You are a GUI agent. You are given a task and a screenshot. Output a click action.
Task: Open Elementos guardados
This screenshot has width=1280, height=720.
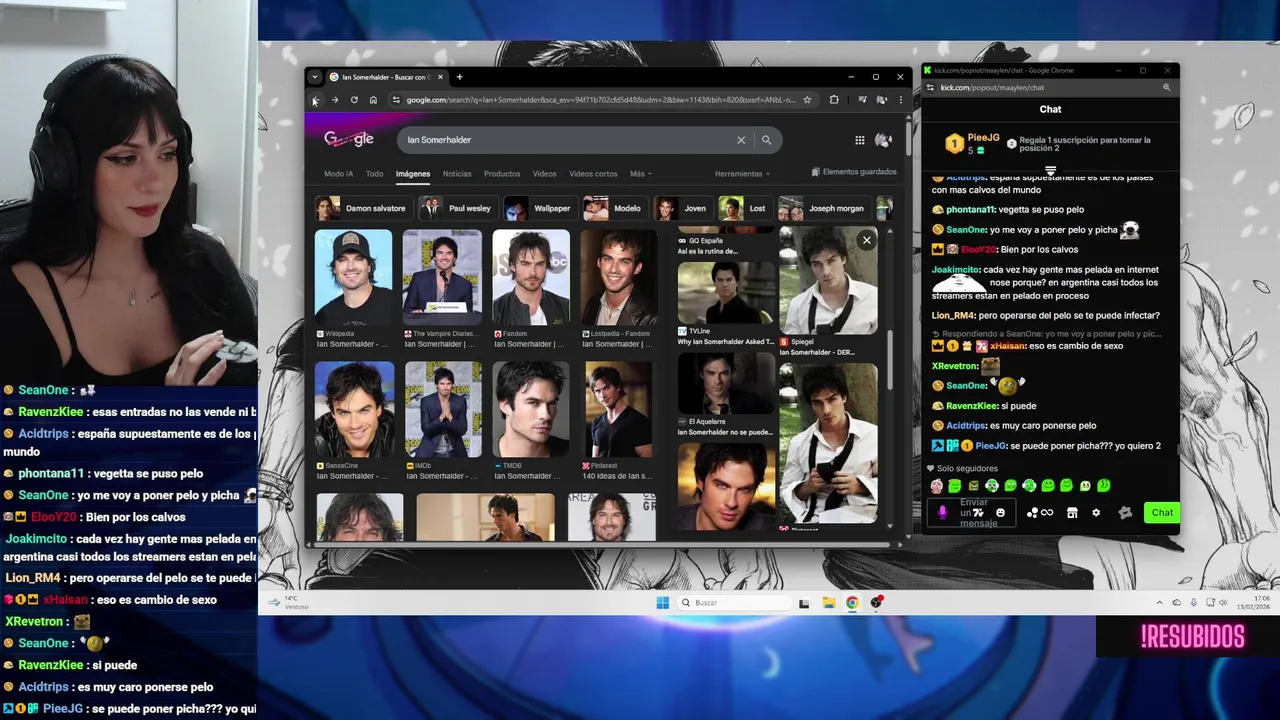(854, 172)
